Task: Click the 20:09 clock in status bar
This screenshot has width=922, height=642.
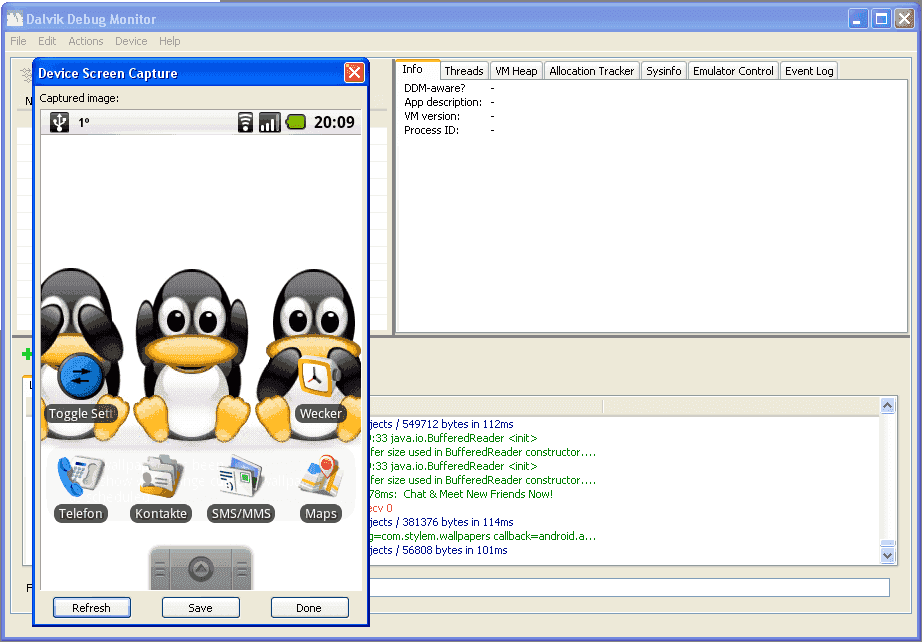Action: coord(334,122)
